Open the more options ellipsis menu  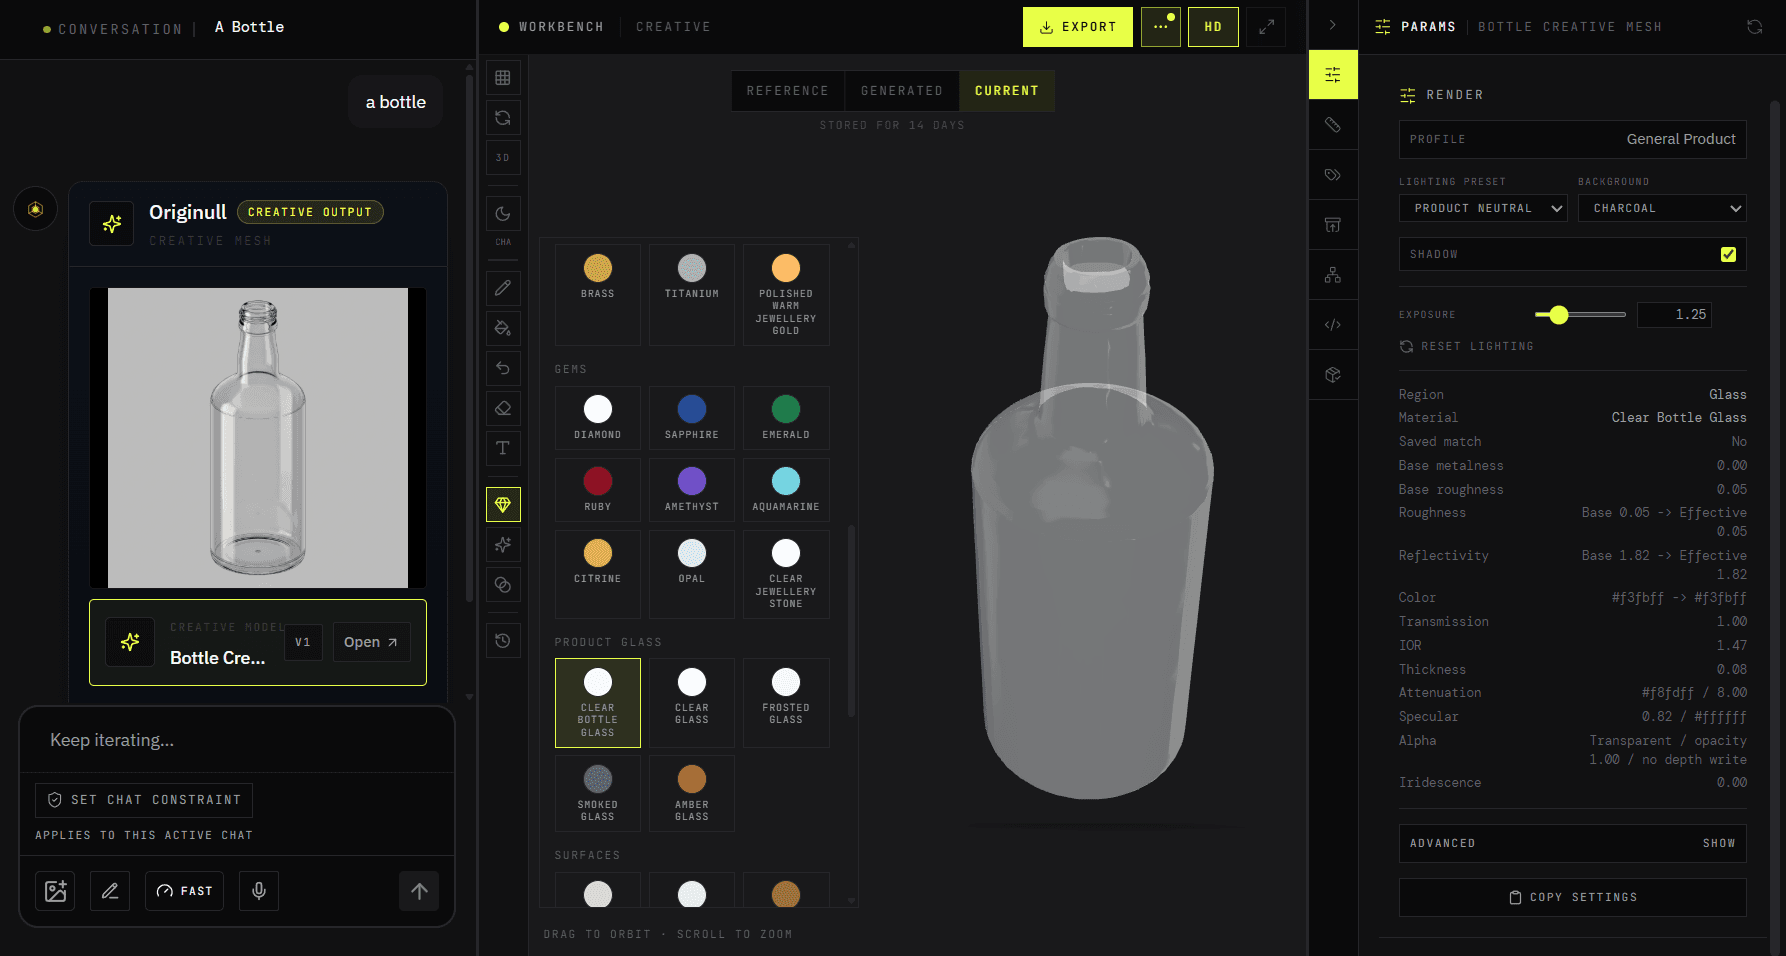pos(1160,27)
